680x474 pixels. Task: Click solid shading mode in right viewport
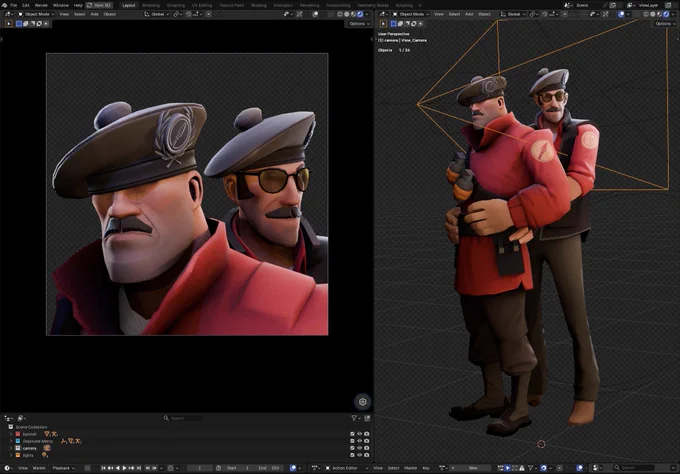point(653,14)
